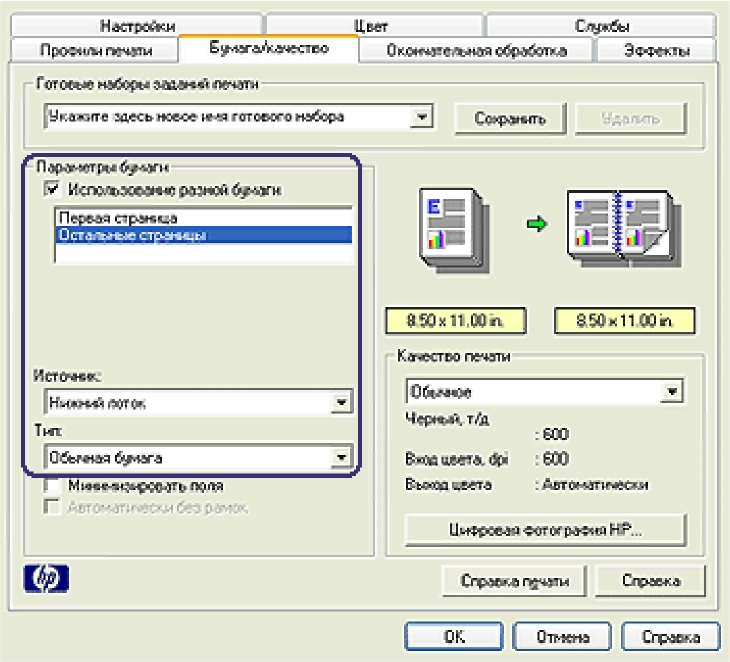Screen dimensions: 730x662
Task: Expand the print task quick sets dropdown
Action: point(423,118)
